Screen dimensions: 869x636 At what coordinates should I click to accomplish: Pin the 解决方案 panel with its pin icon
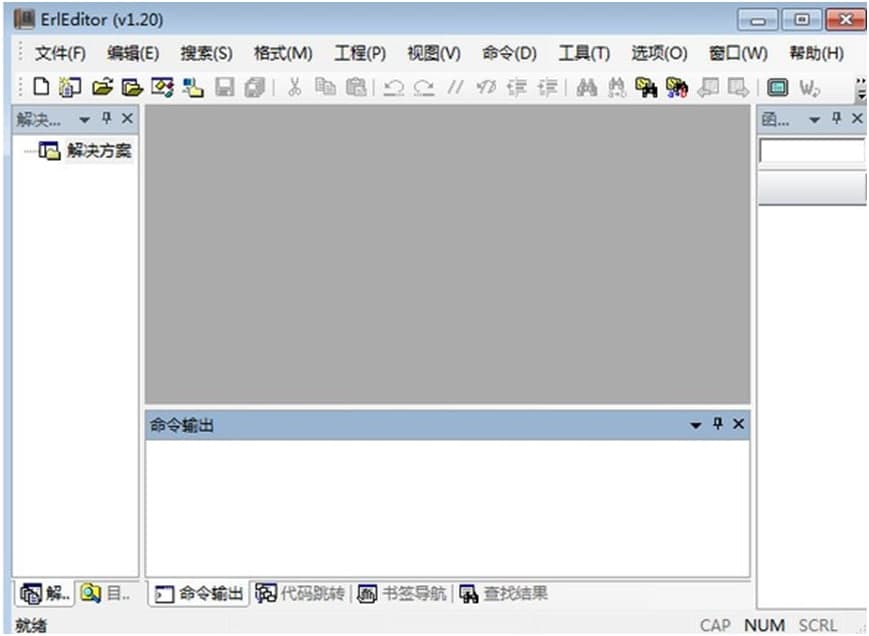coord(108,118)
